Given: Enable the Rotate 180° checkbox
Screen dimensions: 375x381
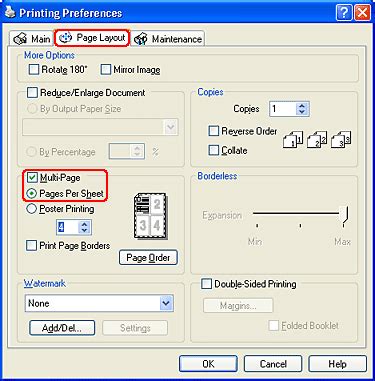Looking at the screenshot, I should pyautogui.click(x=34, y=70).
